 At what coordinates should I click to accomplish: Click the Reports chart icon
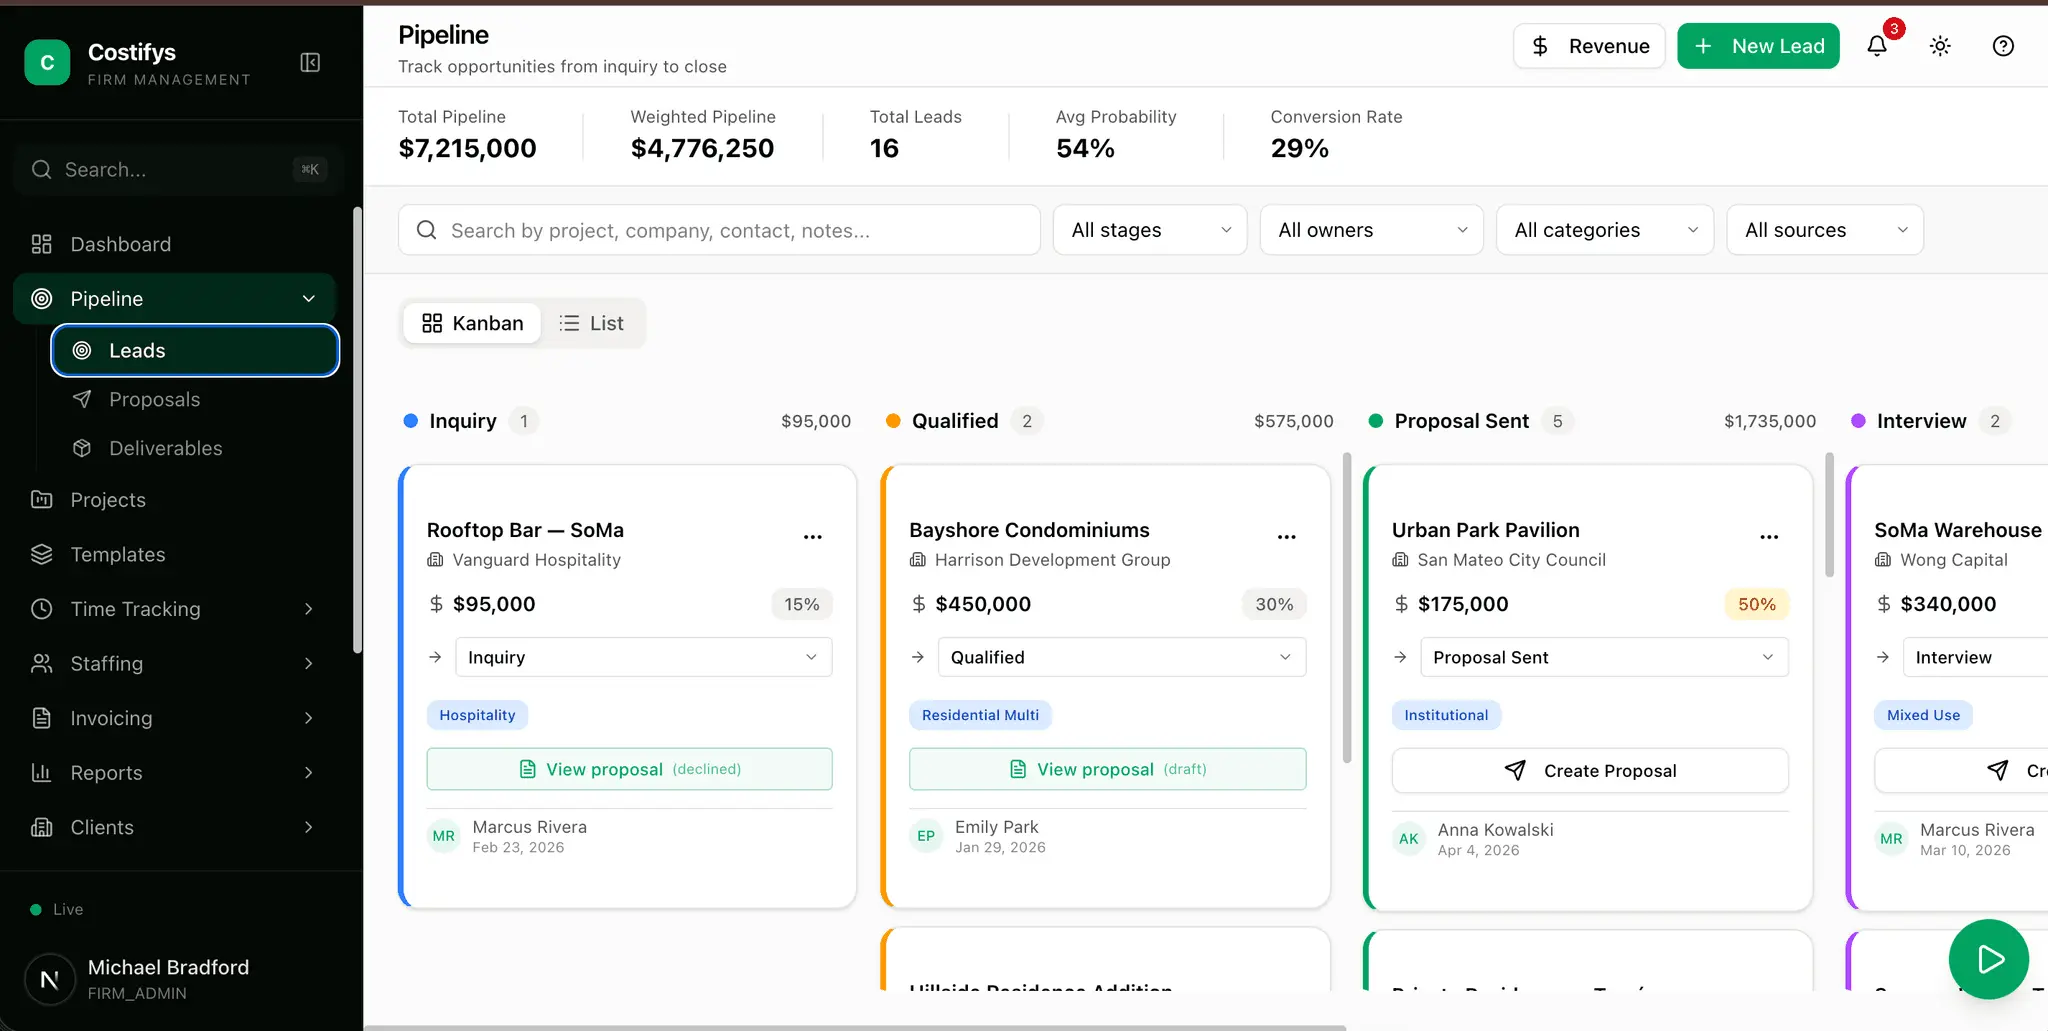pos(41,772)
